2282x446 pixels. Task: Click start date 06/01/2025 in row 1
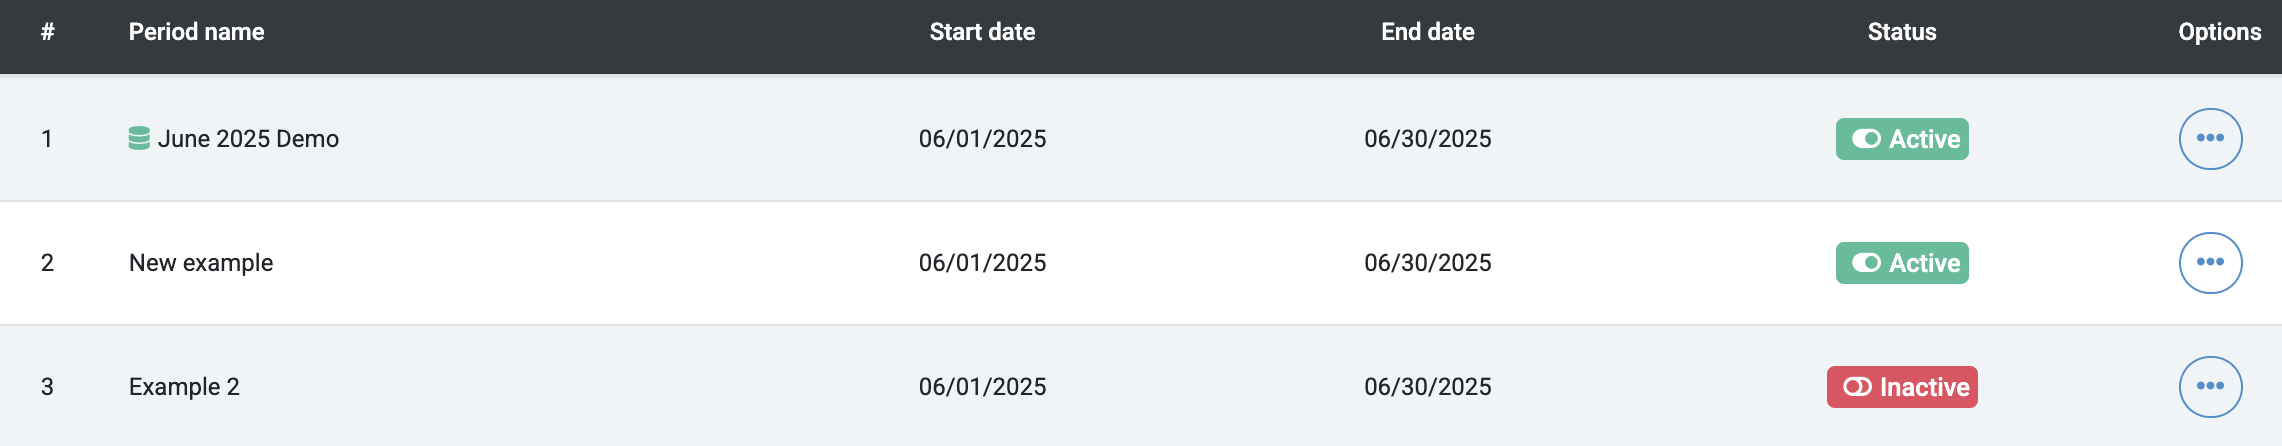(x=982, y=139)
